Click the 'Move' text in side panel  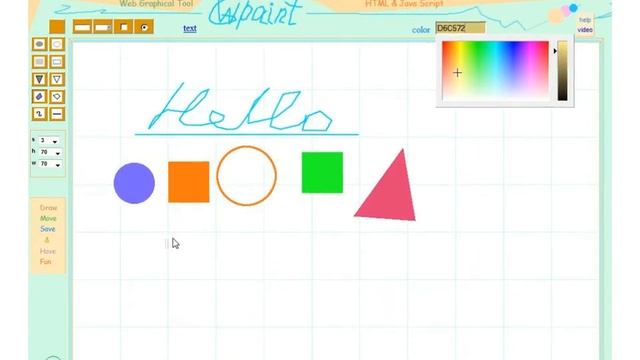pos(48,218)
